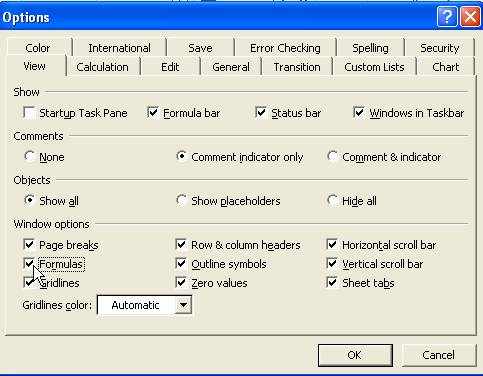Toggle the Sheet tabs checkbox
The width and height of the screenshot is (483, 376).
tap(332, 283)
